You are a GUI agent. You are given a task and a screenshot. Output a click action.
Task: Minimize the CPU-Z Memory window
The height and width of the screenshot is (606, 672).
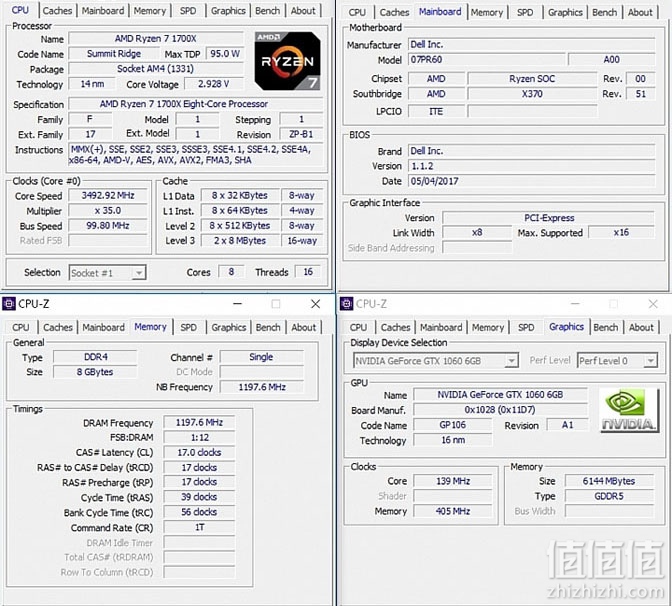click(237, 304)
